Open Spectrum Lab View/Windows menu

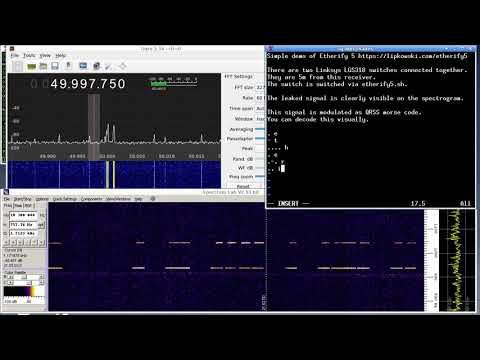click(x=118, y=199)
